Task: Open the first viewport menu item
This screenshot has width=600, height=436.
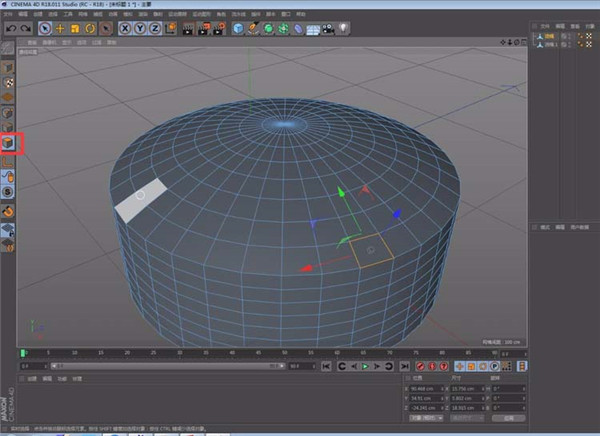Action: (32, 43)
